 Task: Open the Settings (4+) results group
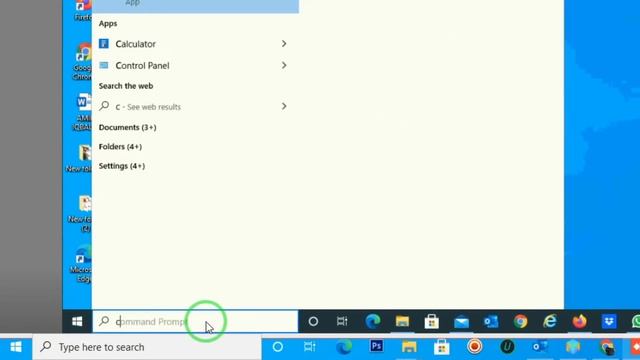pyautogui.click(x=122, y=166)
